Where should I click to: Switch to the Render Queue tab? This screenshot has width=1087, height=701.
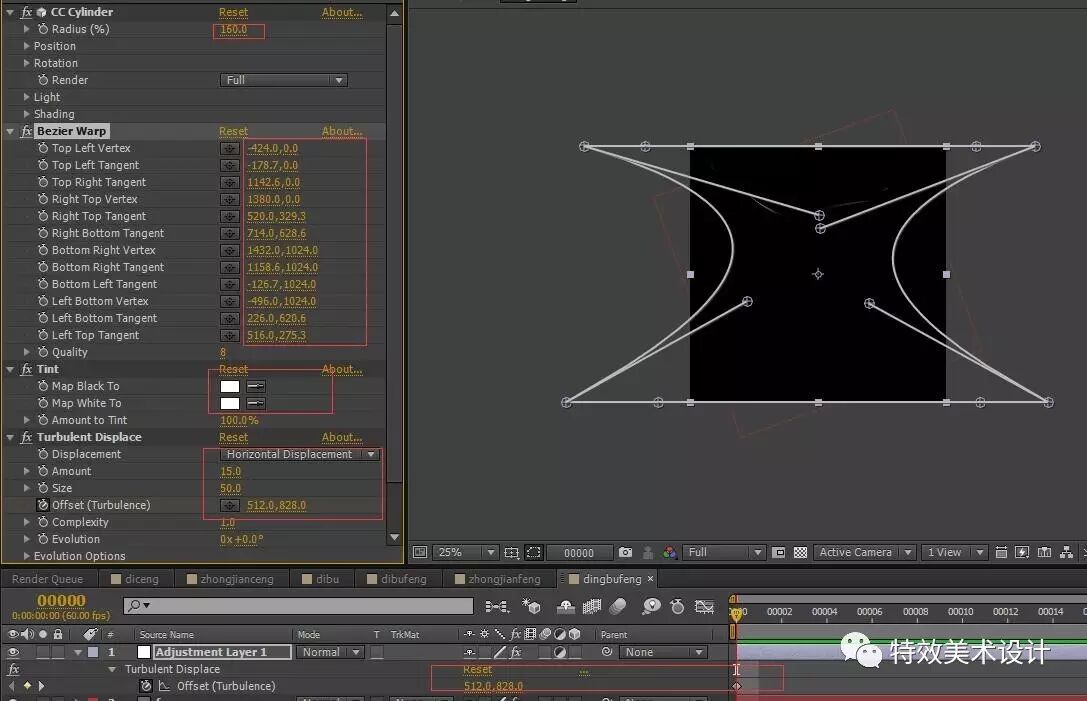[x=47, y=579]
